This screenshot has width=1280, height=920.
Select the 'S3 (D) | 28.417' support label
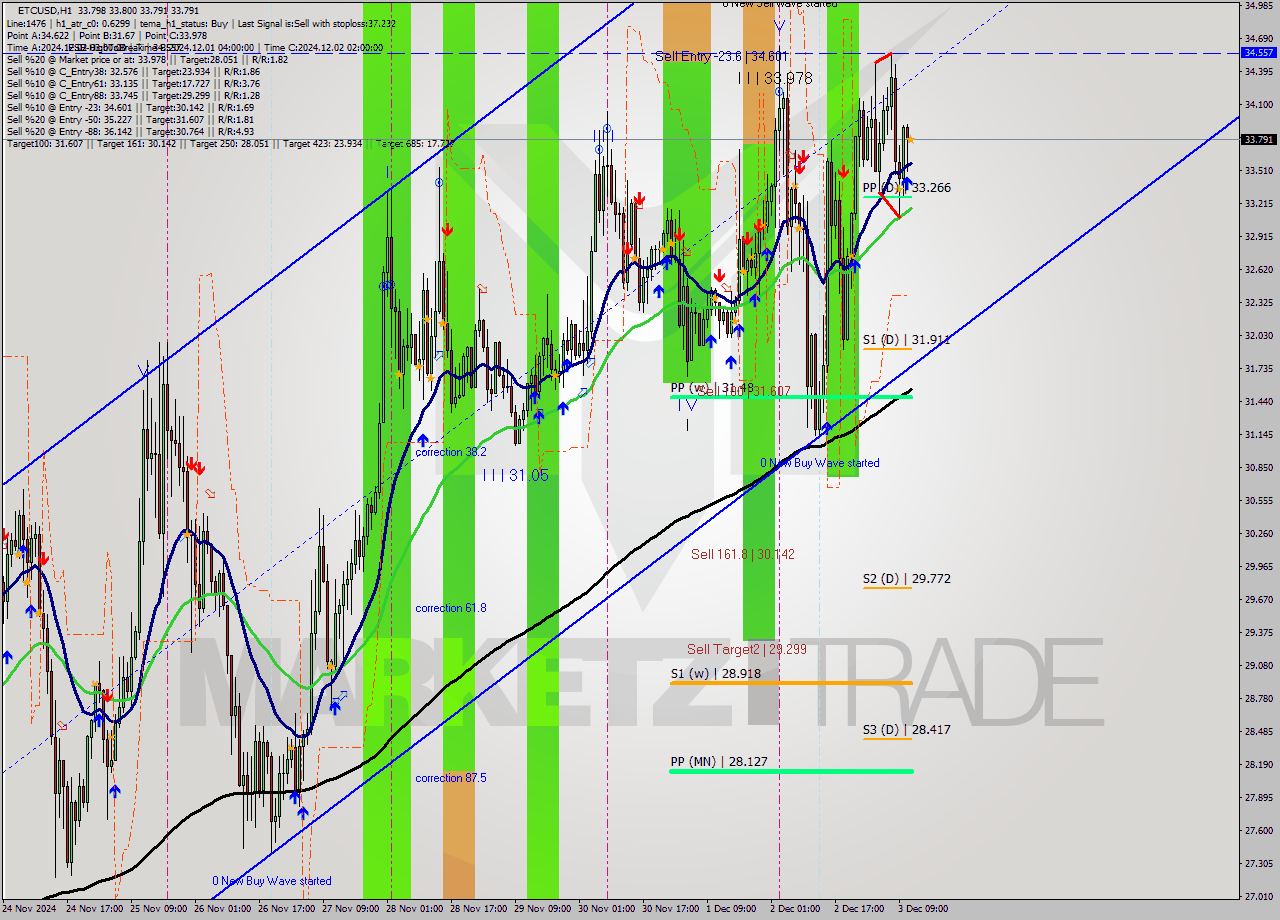click(907, 730)
